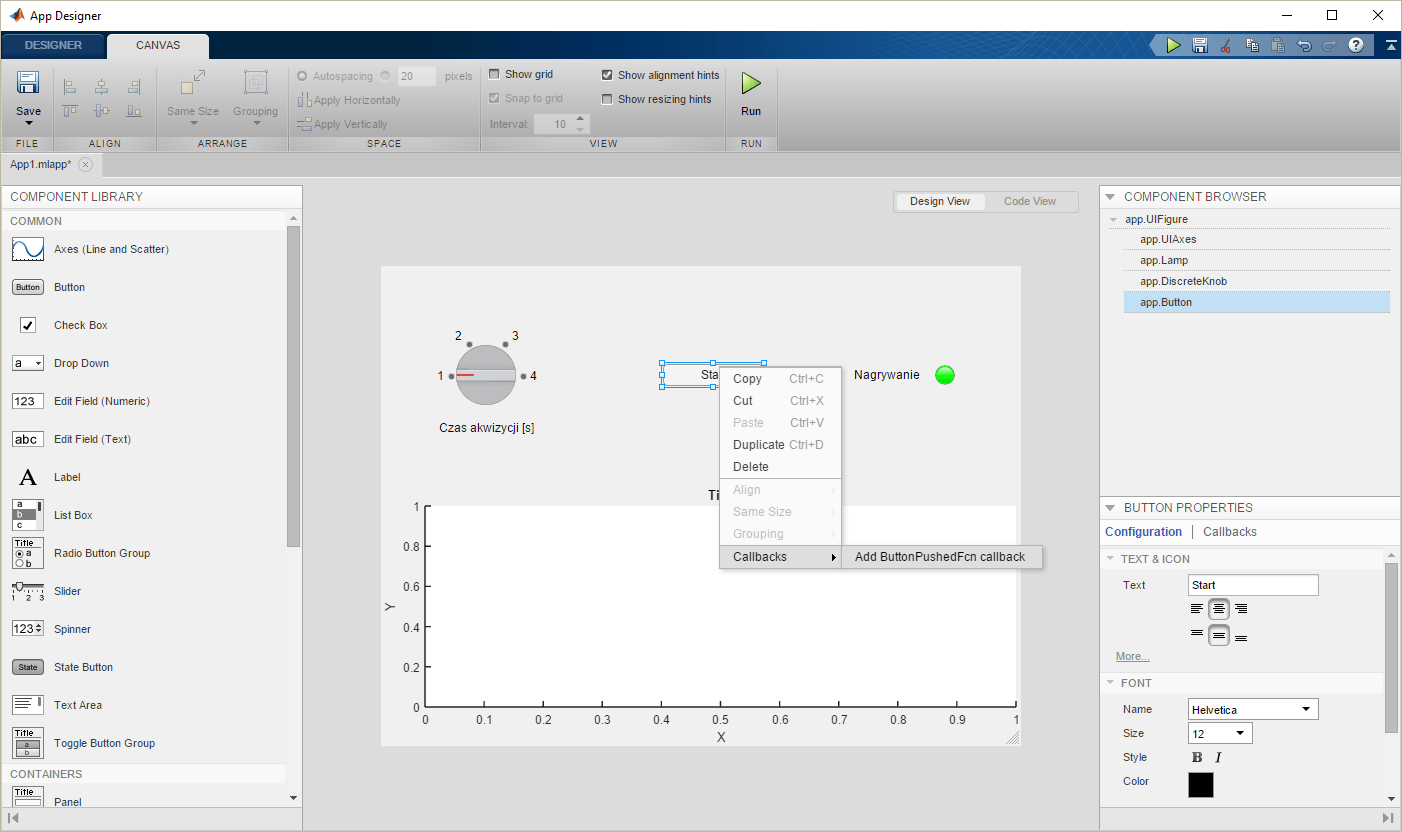
Task: Apply italic font style in Button properties
Action: tap(1217, 757)
